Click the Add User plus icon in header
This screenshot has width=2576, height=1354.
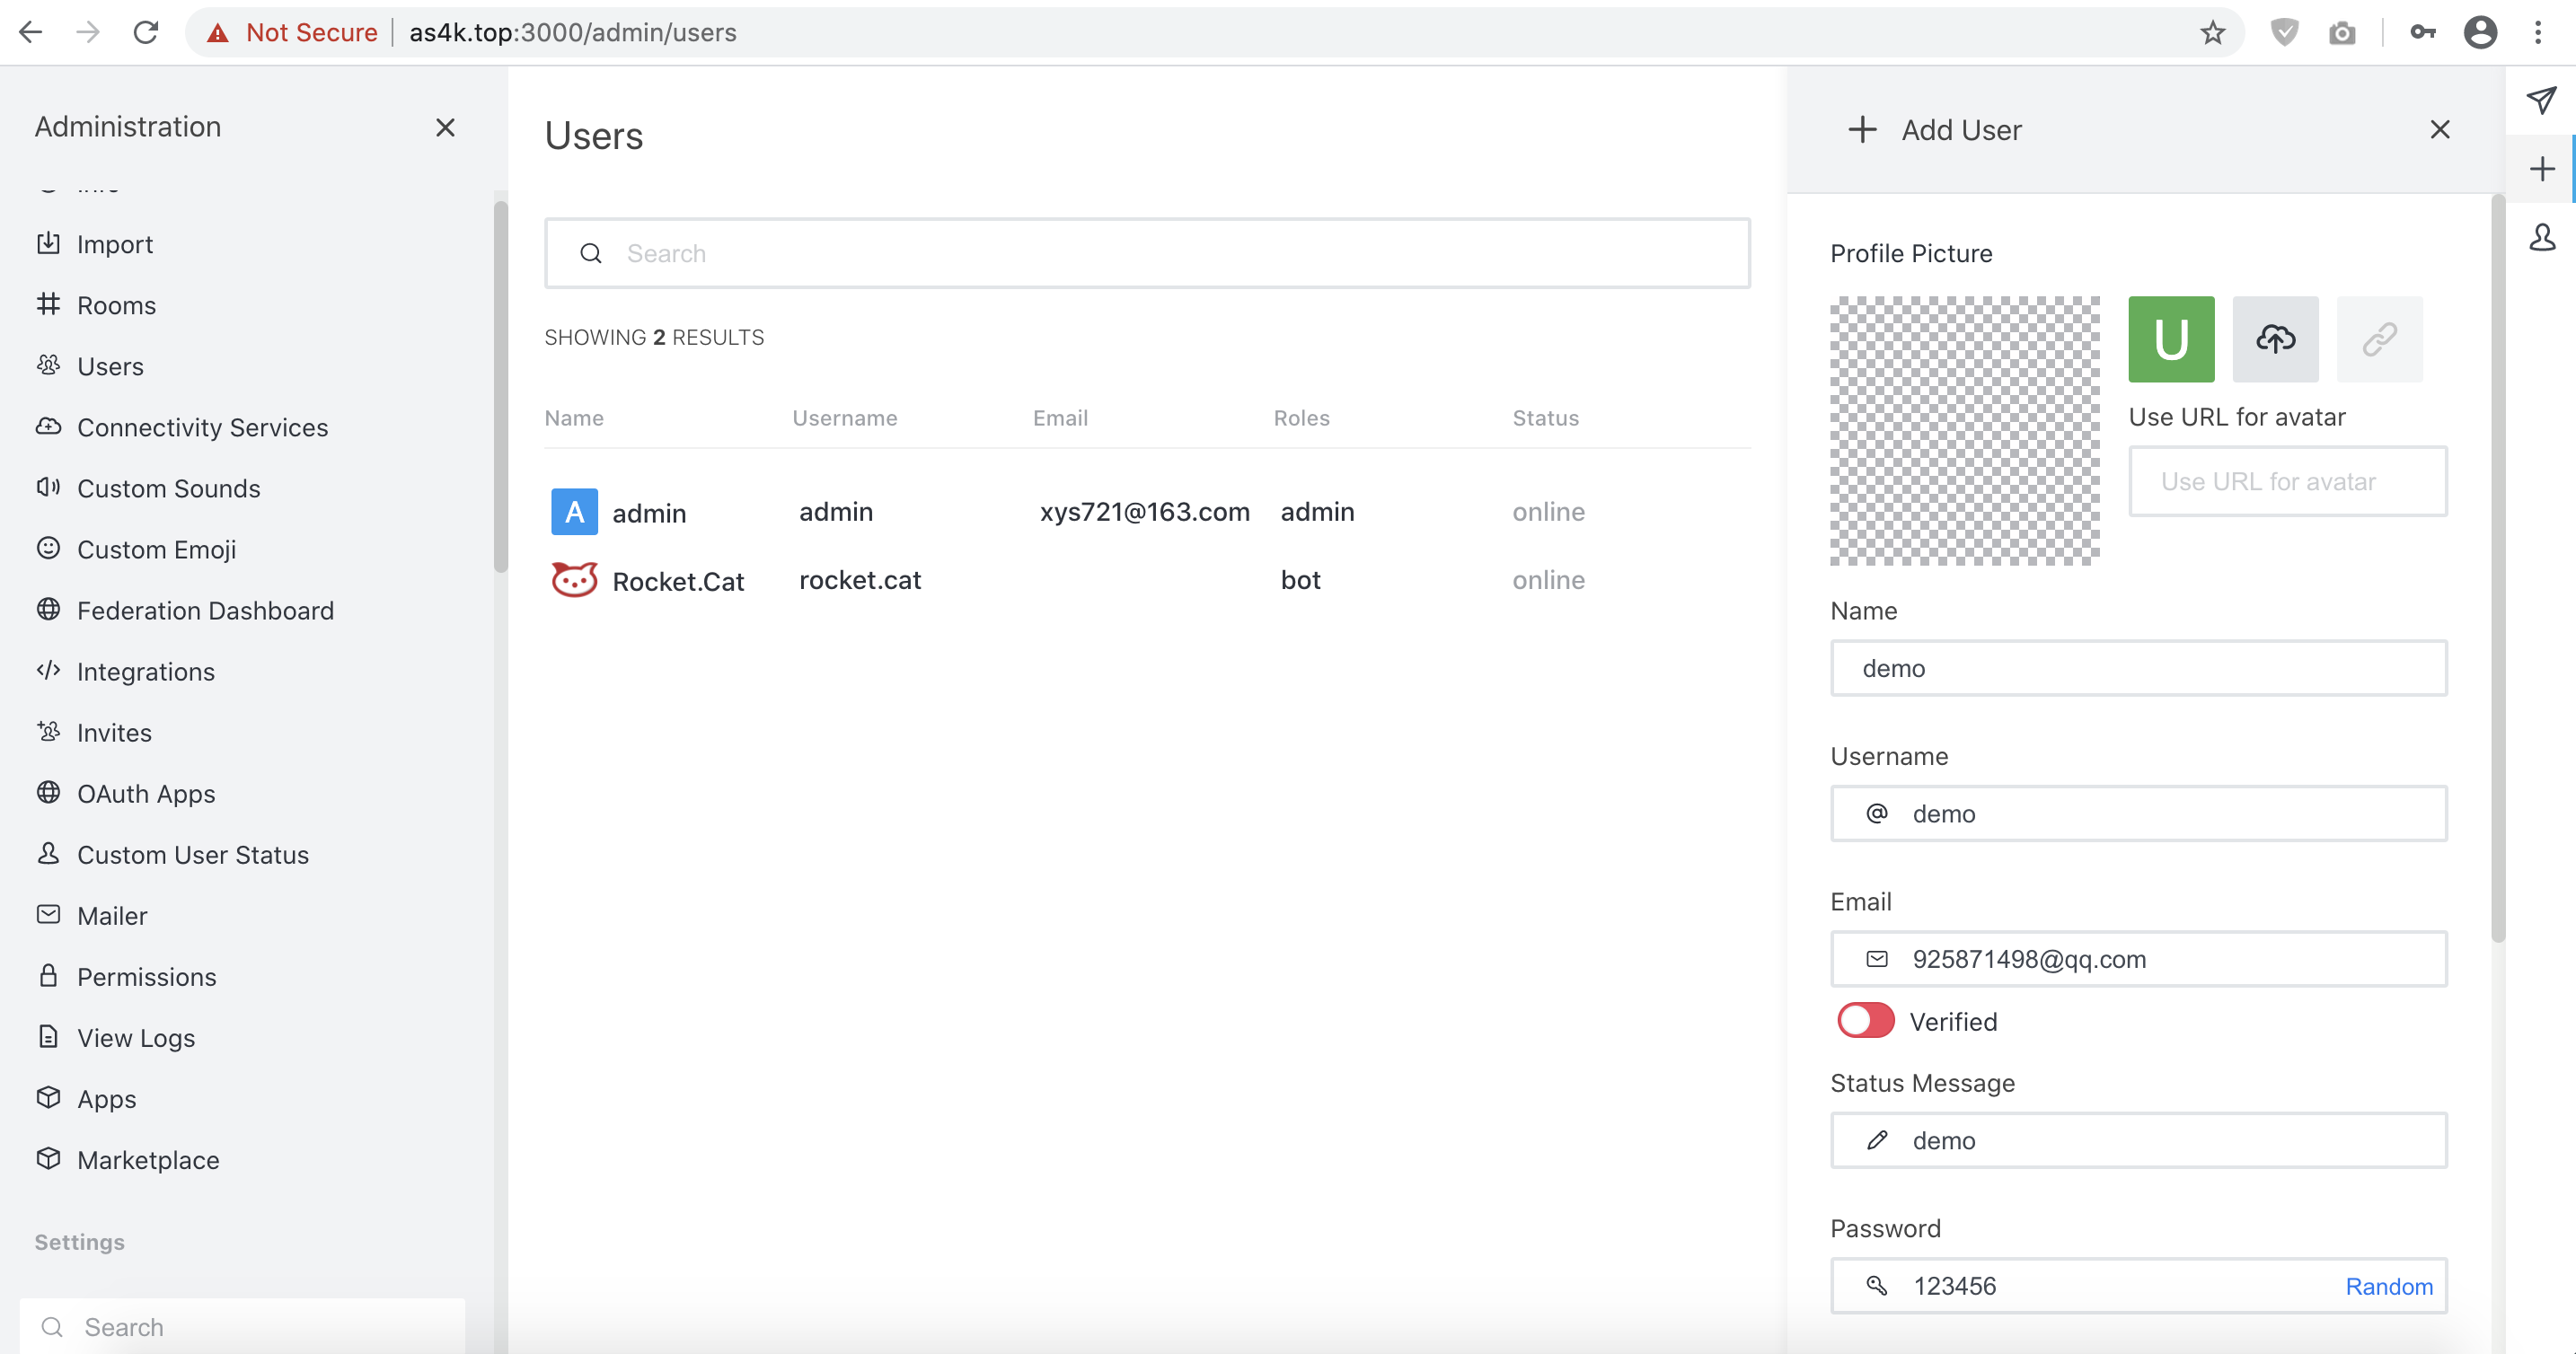[1862, 129]
